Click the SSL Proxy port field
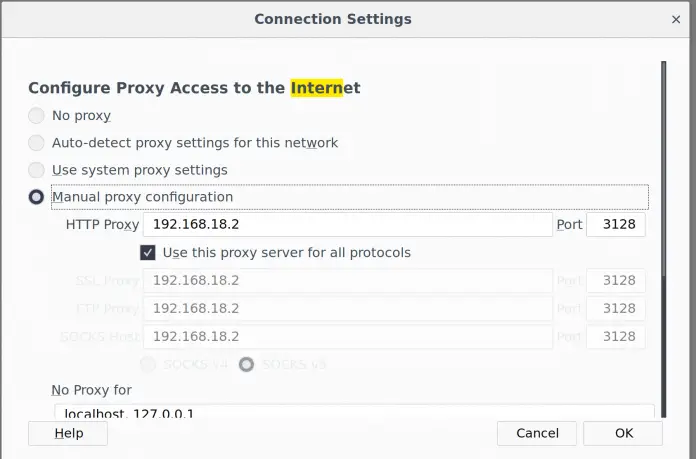The width and height of the screenshot is (696, 459). point(616,281)
